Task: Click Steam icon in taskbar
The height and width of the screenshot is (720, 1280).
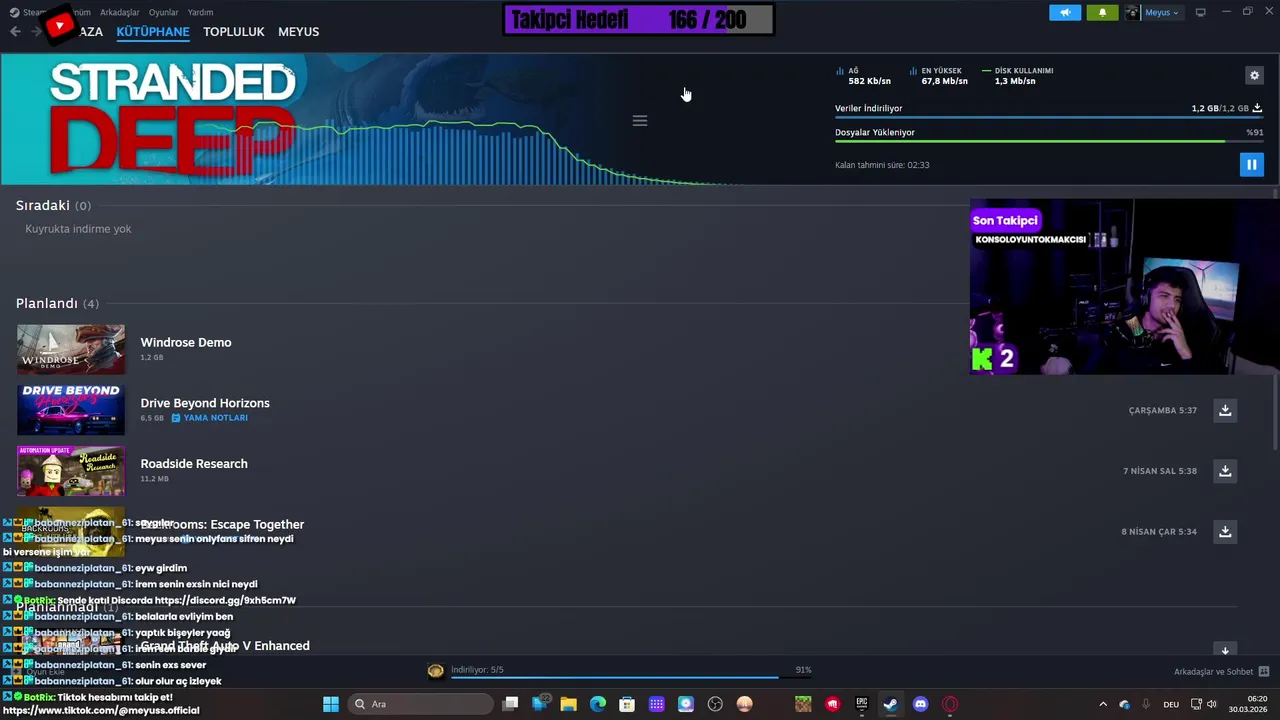Action: 890,704
